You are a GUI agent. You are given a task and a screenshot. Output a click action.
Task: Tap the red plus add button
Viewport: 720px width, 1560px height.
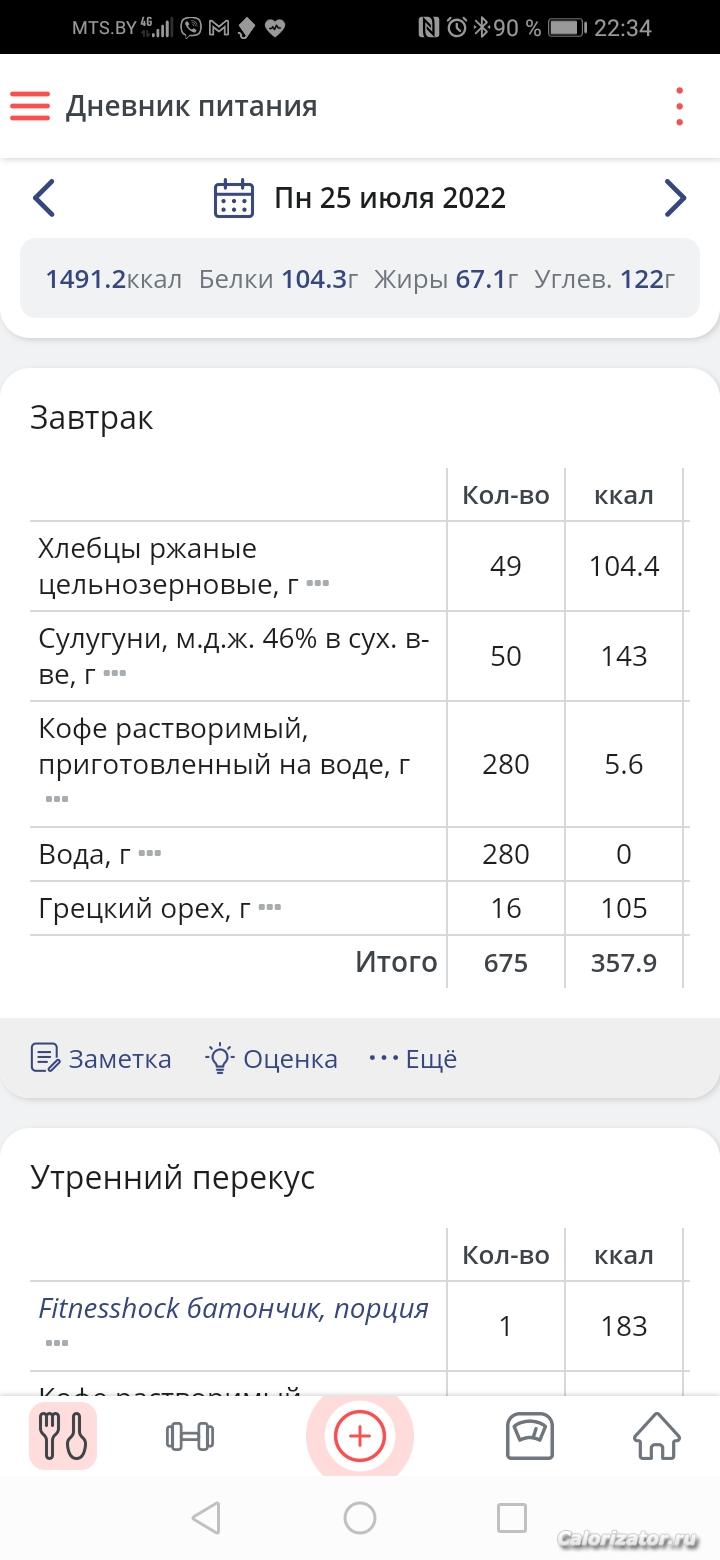click(x=360, y=1437)
